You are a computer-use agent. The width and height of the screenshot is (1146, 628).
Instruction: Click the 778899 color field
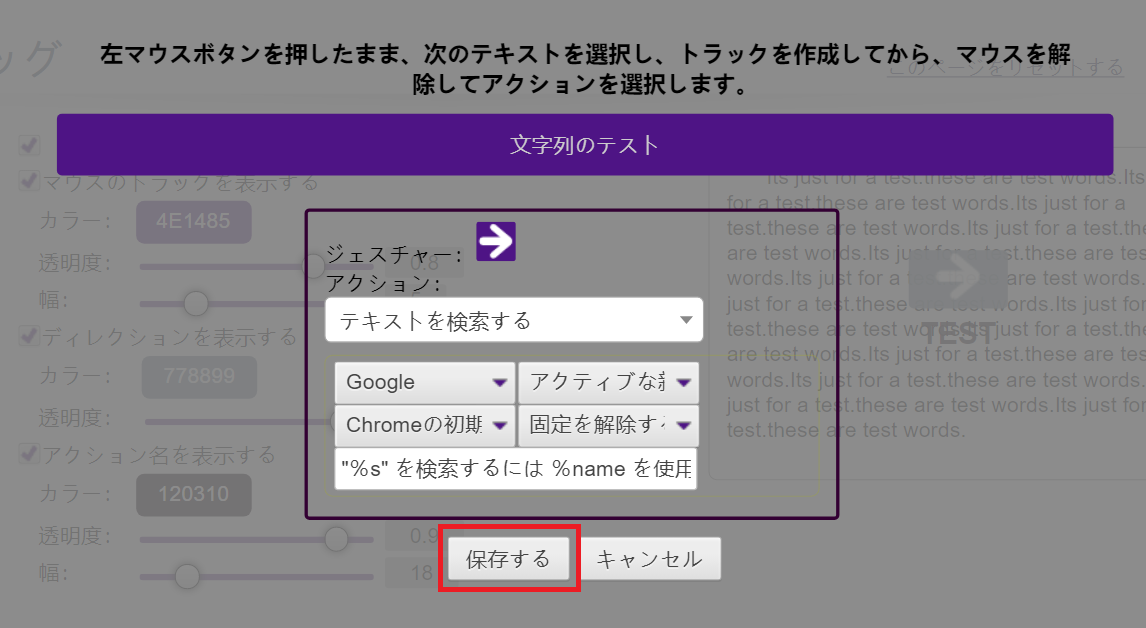click(199, 377)
